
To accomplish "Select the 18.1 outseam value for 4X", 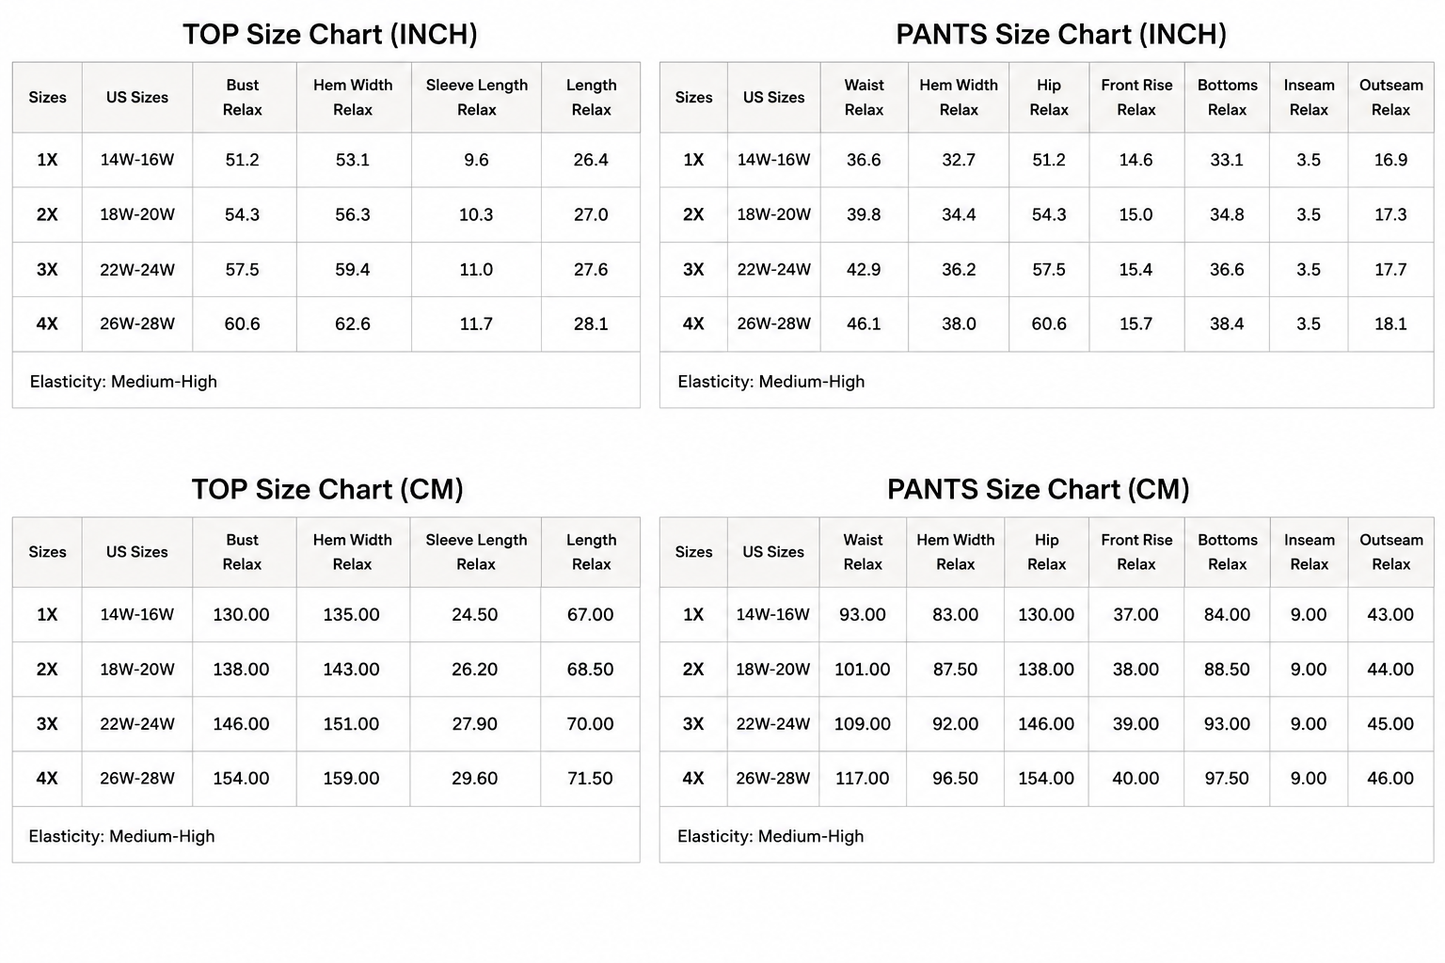I will click(1390, 324).
